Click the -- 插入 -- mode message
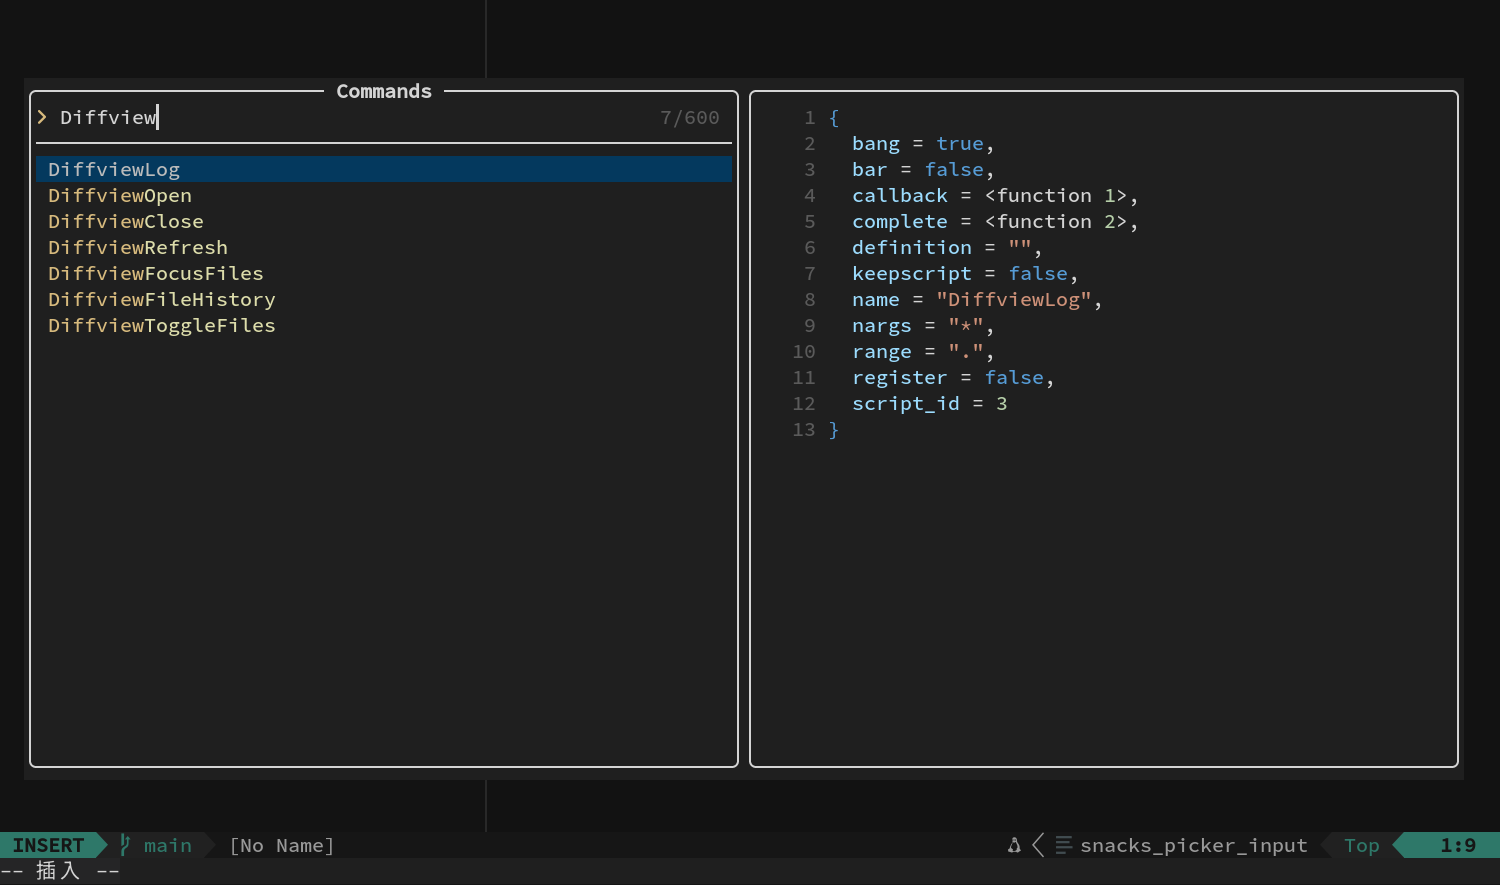The width and height of the screenshot is (1500, 885). [x=60, y=871]
